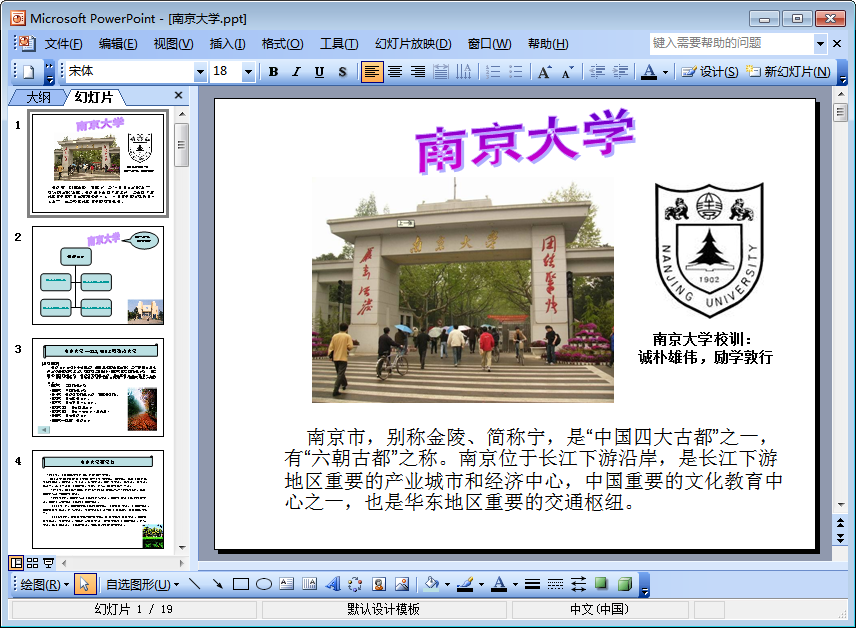Select slide 2 thumbnail

(x=98, y=276)
